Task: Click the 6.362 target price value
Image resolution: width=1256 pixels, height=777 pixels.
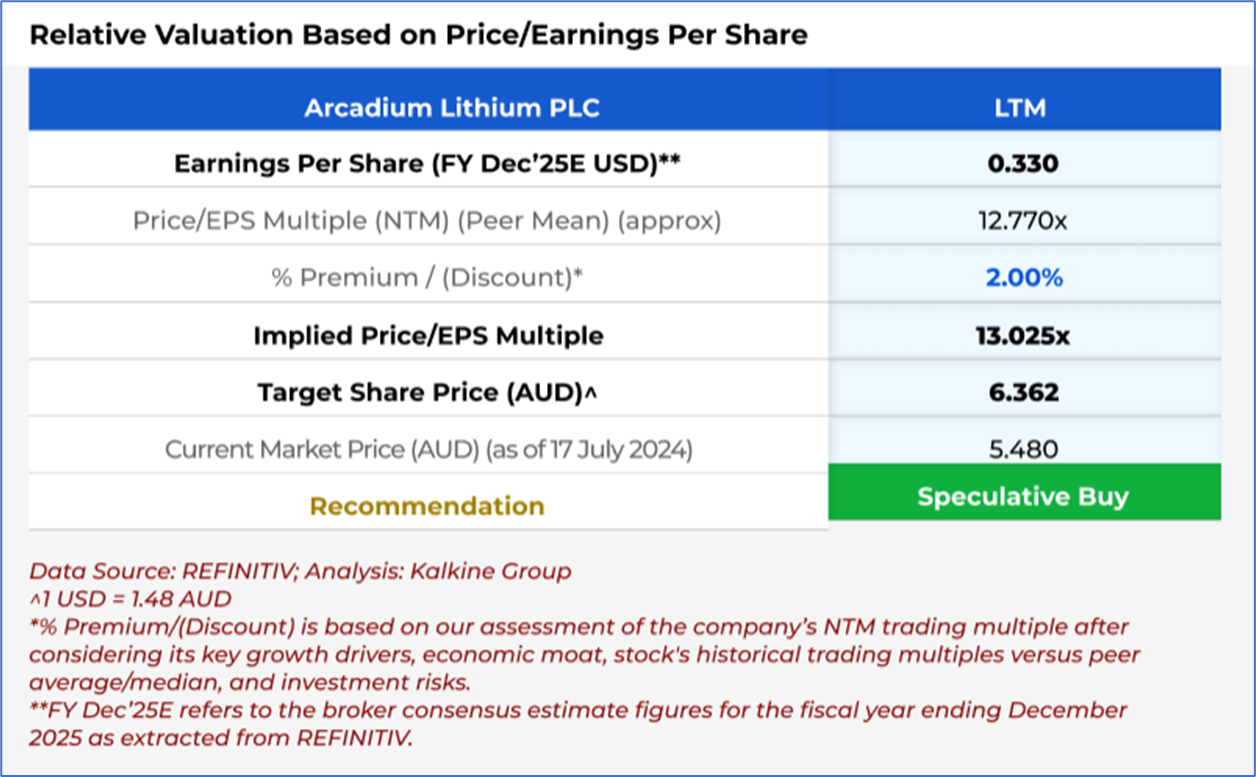Action: 1023,392
